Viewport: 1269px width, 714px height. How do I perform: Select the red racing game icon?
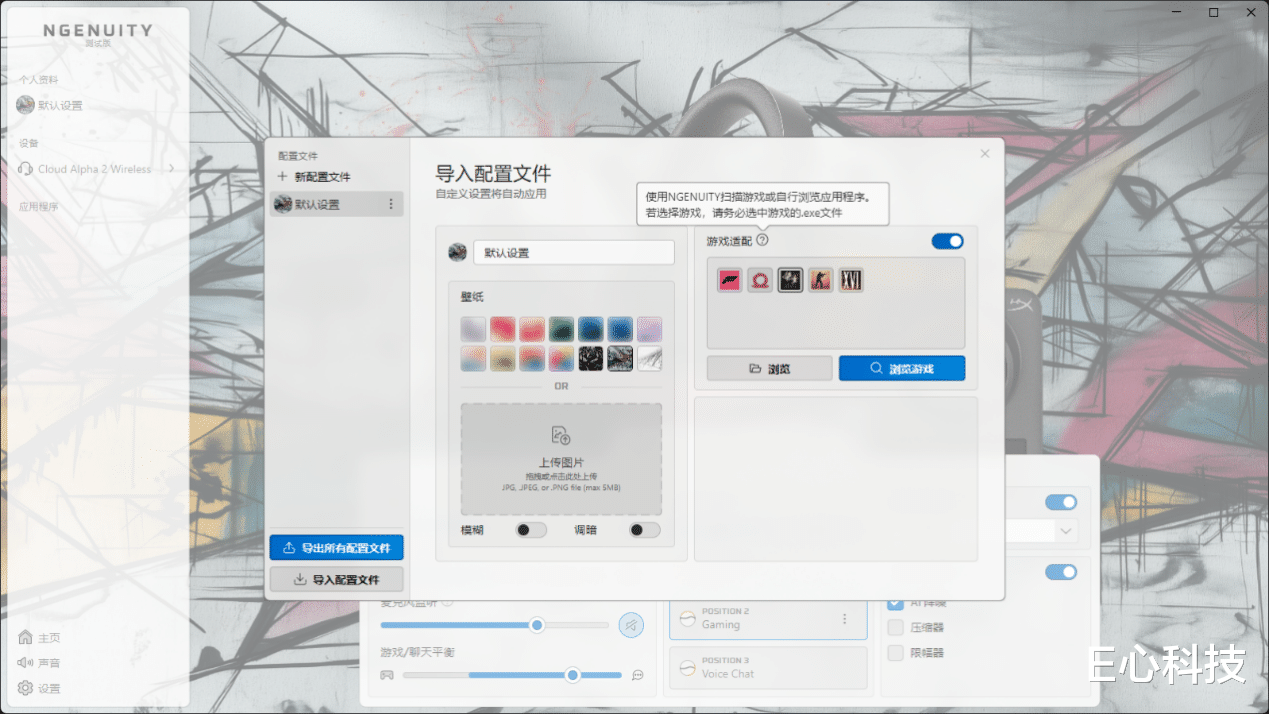(729, 280)
